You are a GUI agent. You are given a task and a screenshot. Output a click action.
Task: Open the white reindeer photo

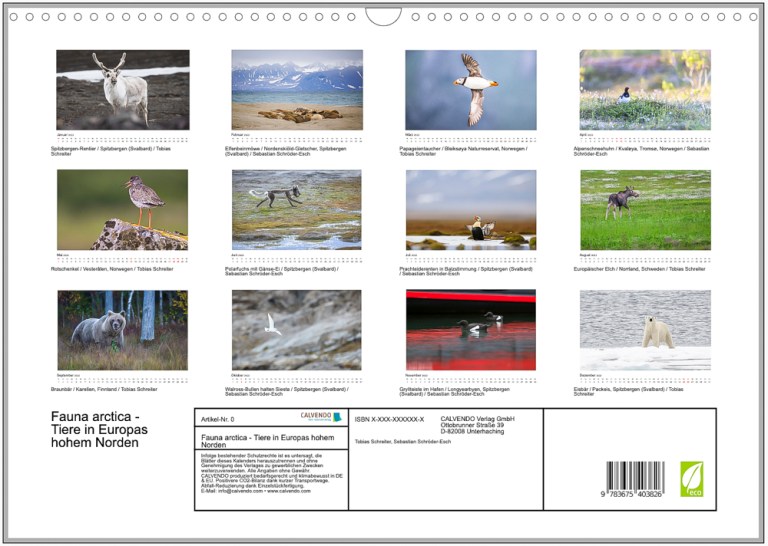tap(122, 90)
